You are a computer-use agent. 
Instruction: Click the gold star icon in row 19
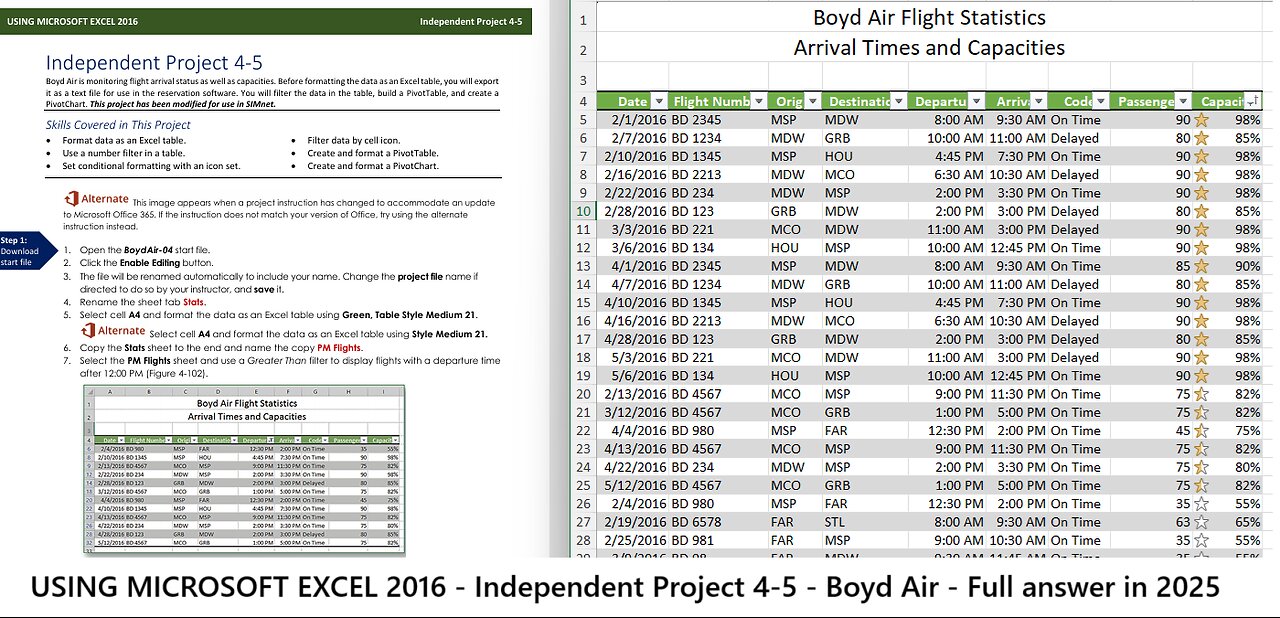click(x=1201, y=376)
